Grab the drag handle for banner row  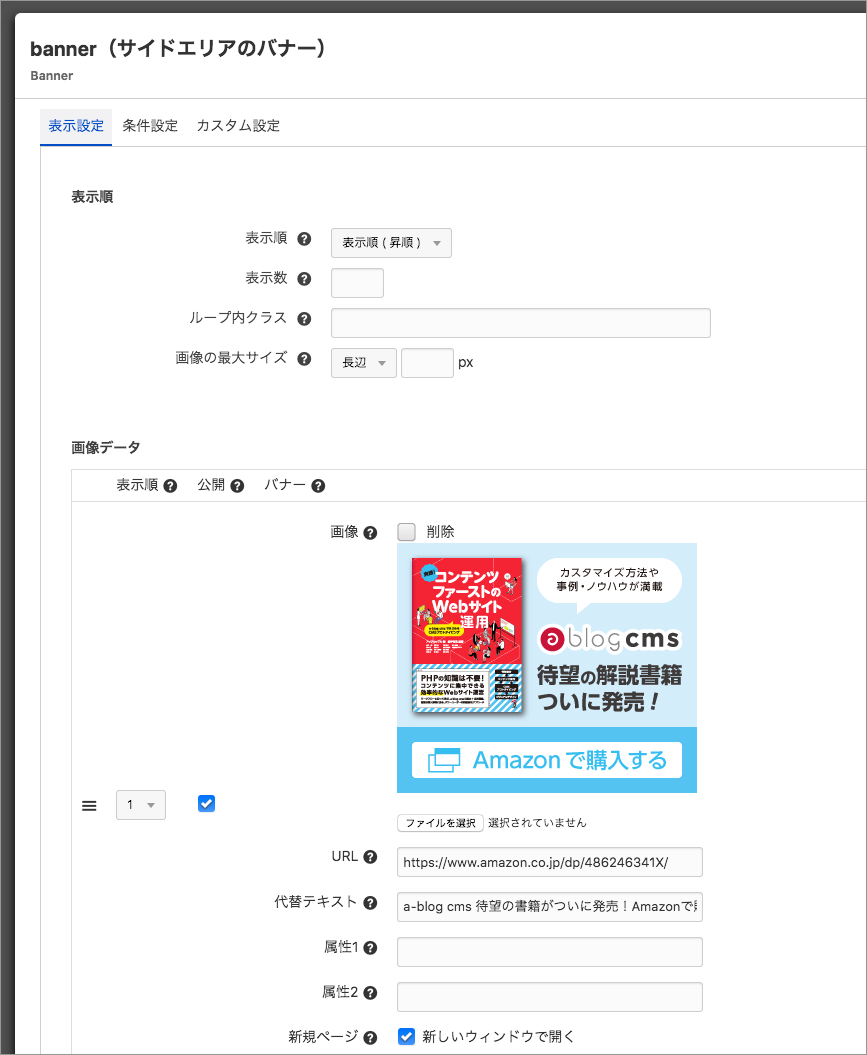point(89,806)
